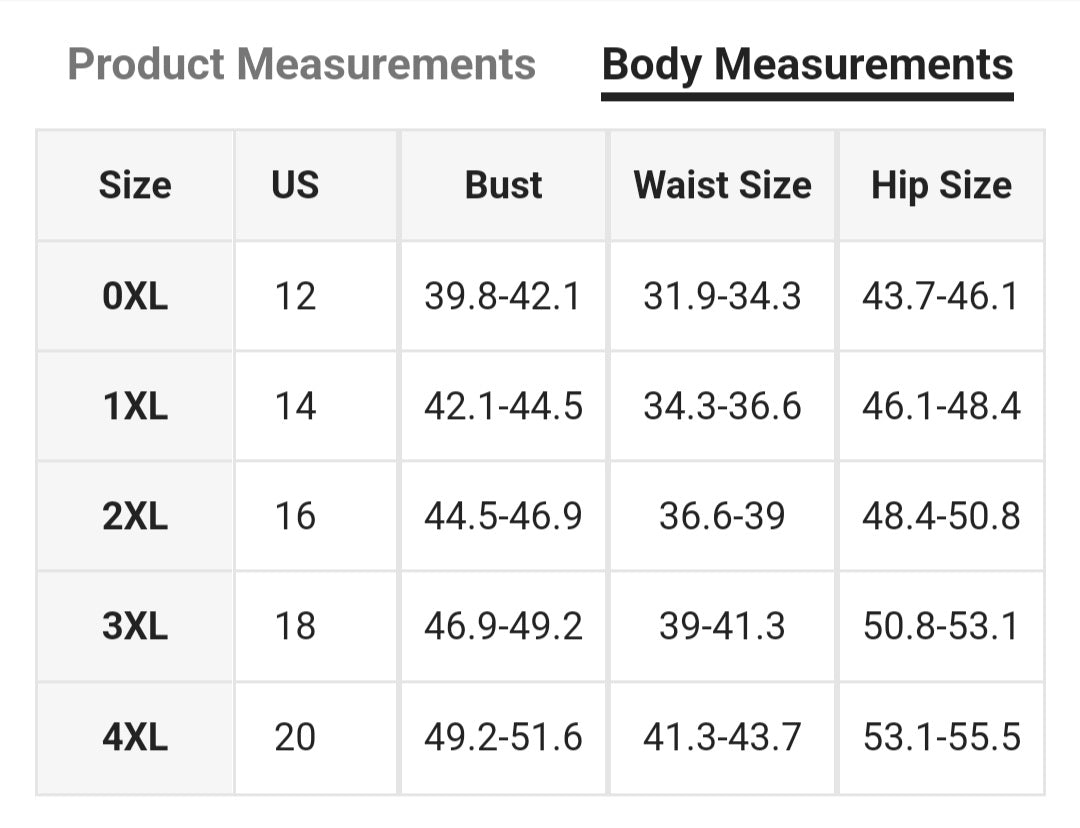Select the 2XL size row label

(x=135, y=516)
